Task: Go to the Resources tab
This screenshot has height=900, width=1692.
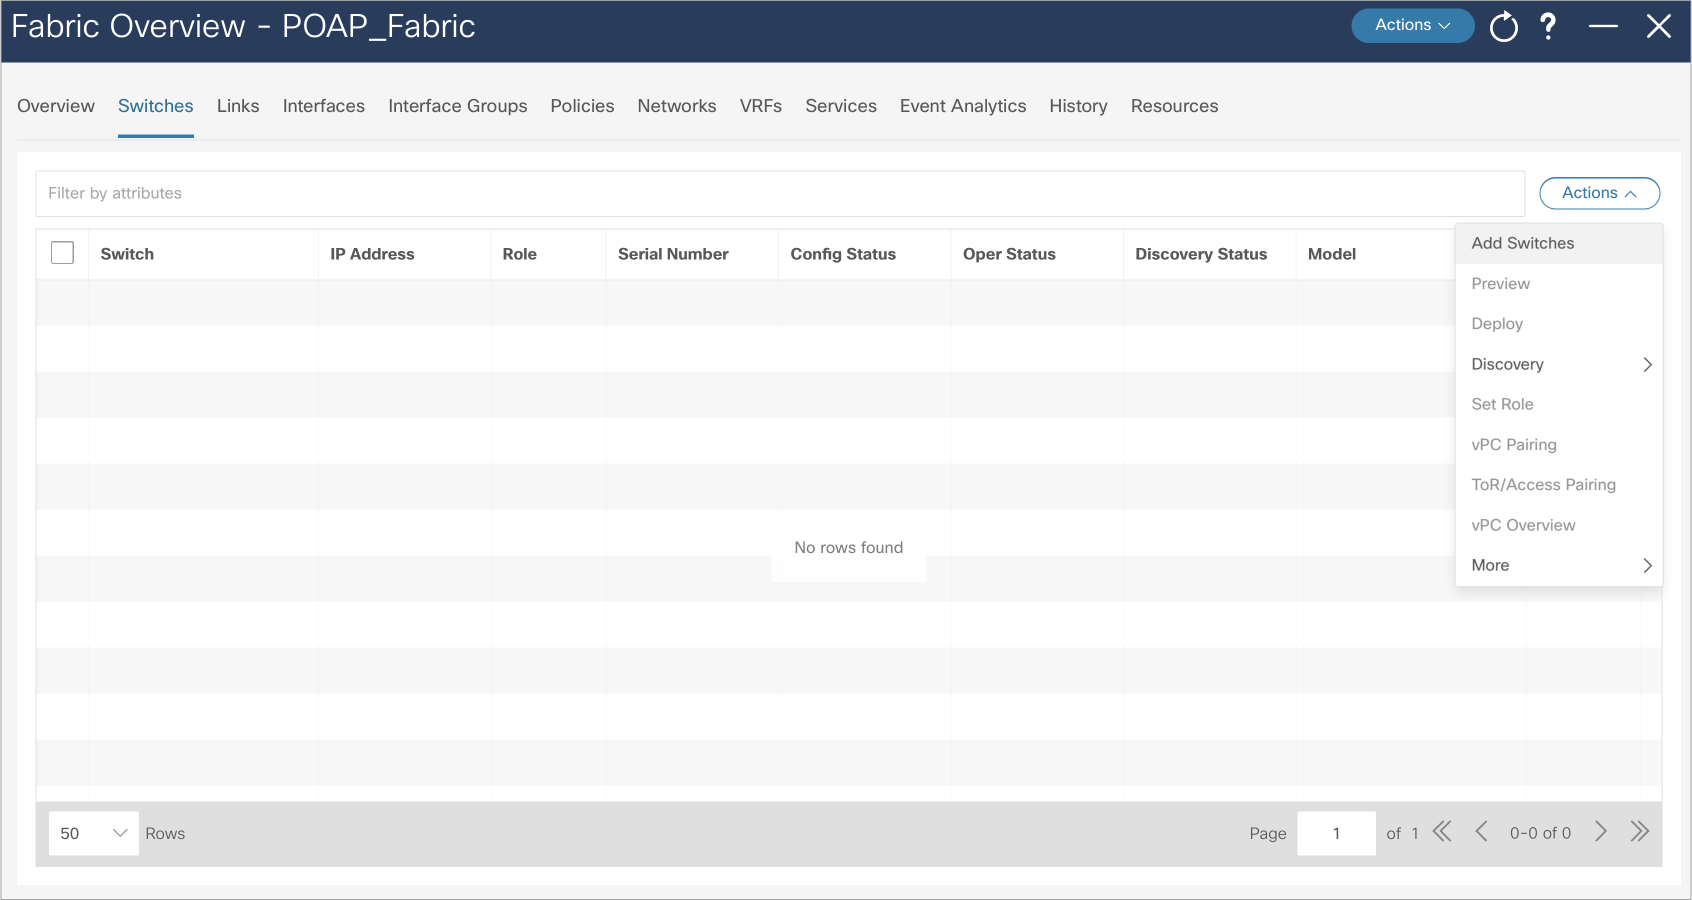Action: point(1175,106)
